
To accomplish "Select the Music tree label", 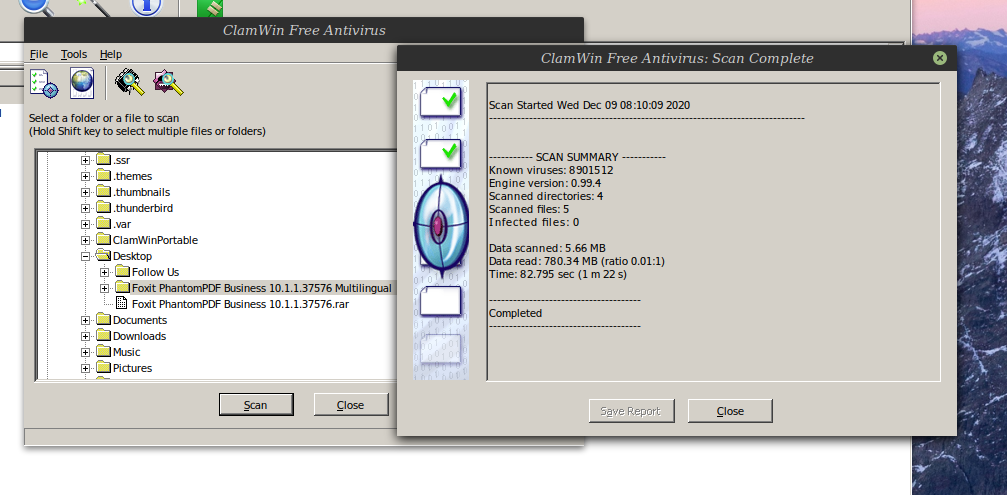I will 127,352.
